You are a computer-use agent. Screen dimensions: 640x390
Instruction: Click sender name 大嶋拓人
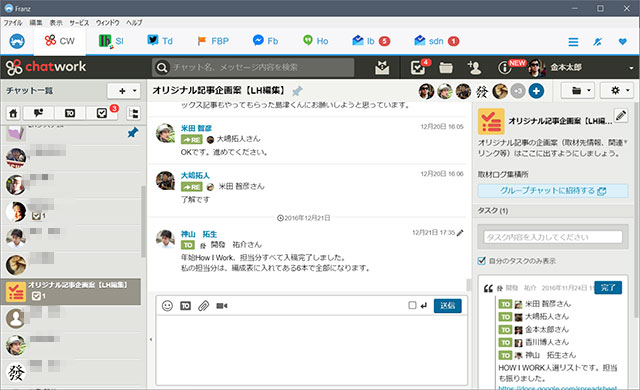click(x=195, y=175)
